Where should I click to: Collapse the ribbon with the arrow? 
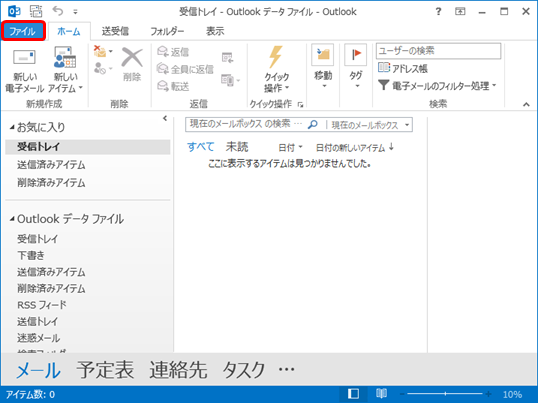(x=526, y=105)
